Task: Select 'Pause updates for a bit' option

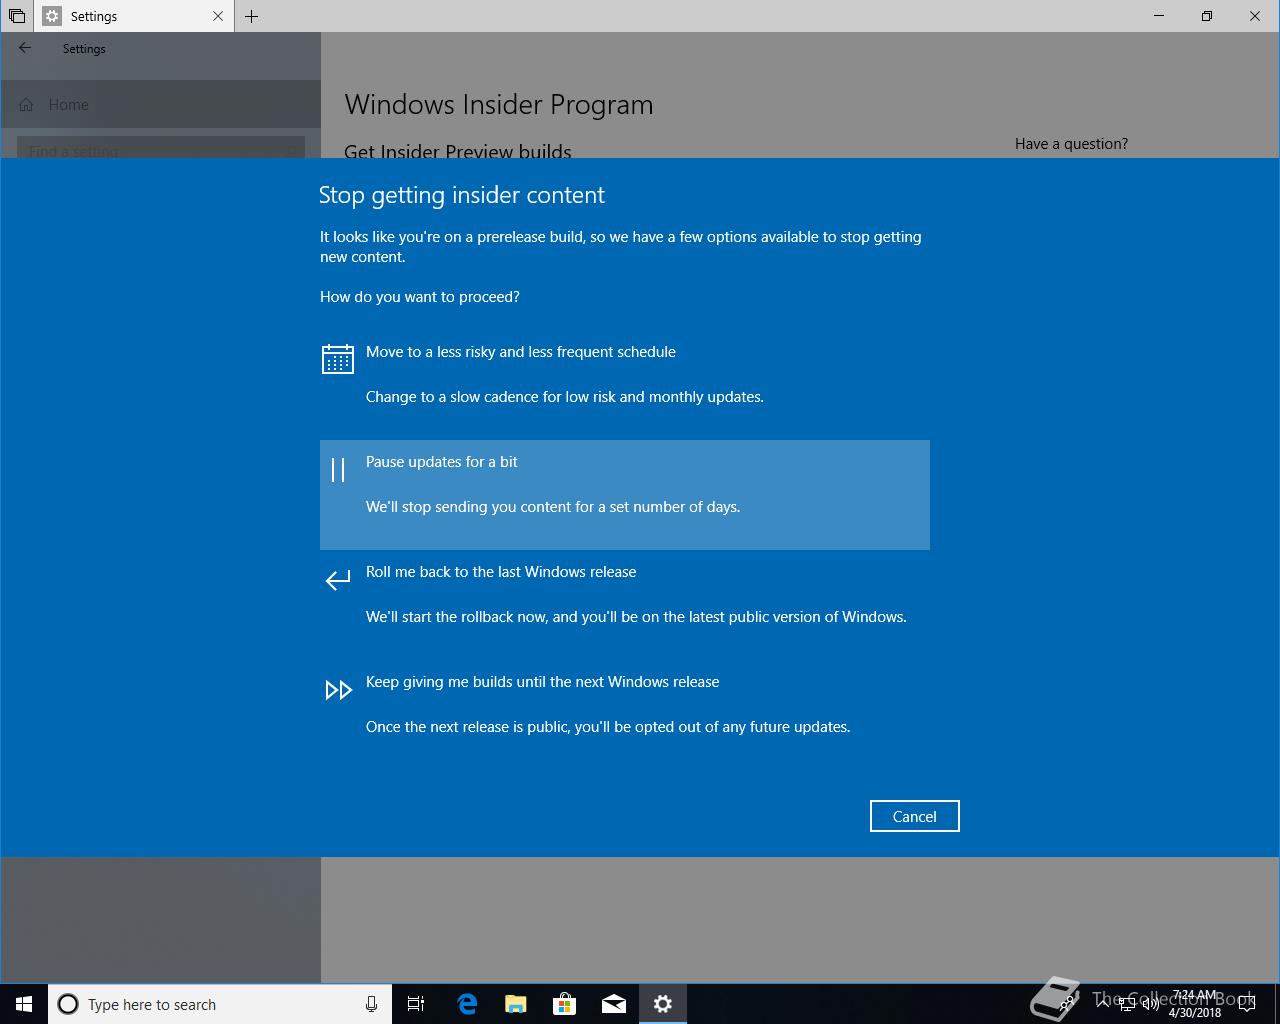Action: pyautogui.click(x=624, y=495)
